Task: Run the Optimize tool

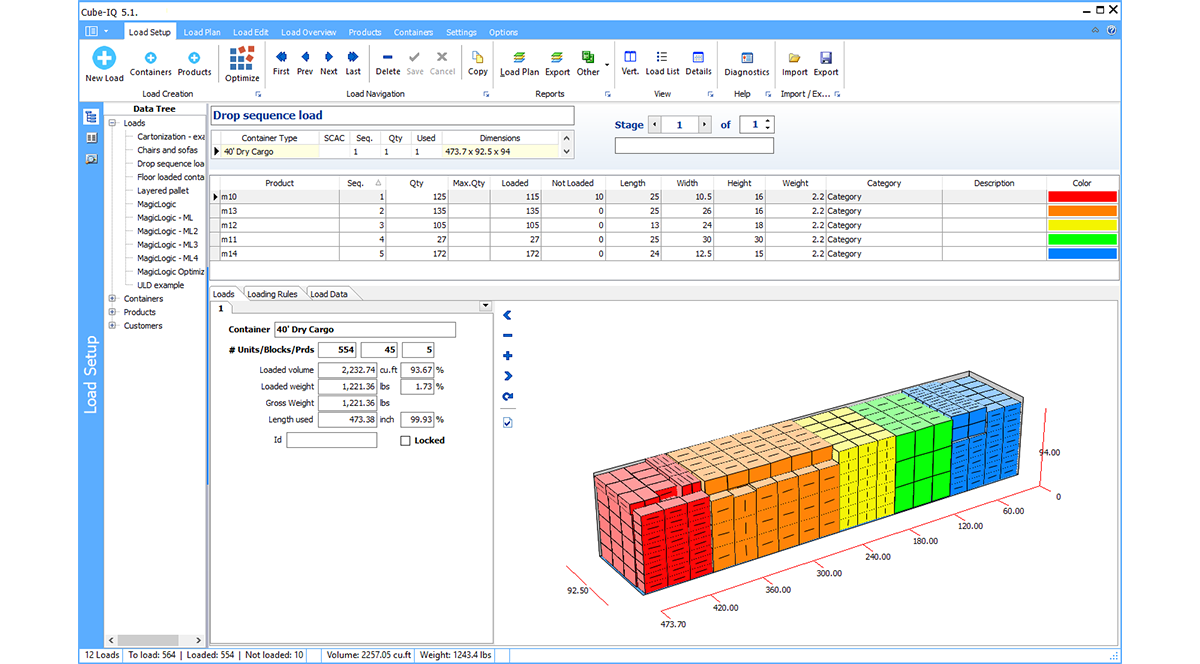Action: point(242,64)
